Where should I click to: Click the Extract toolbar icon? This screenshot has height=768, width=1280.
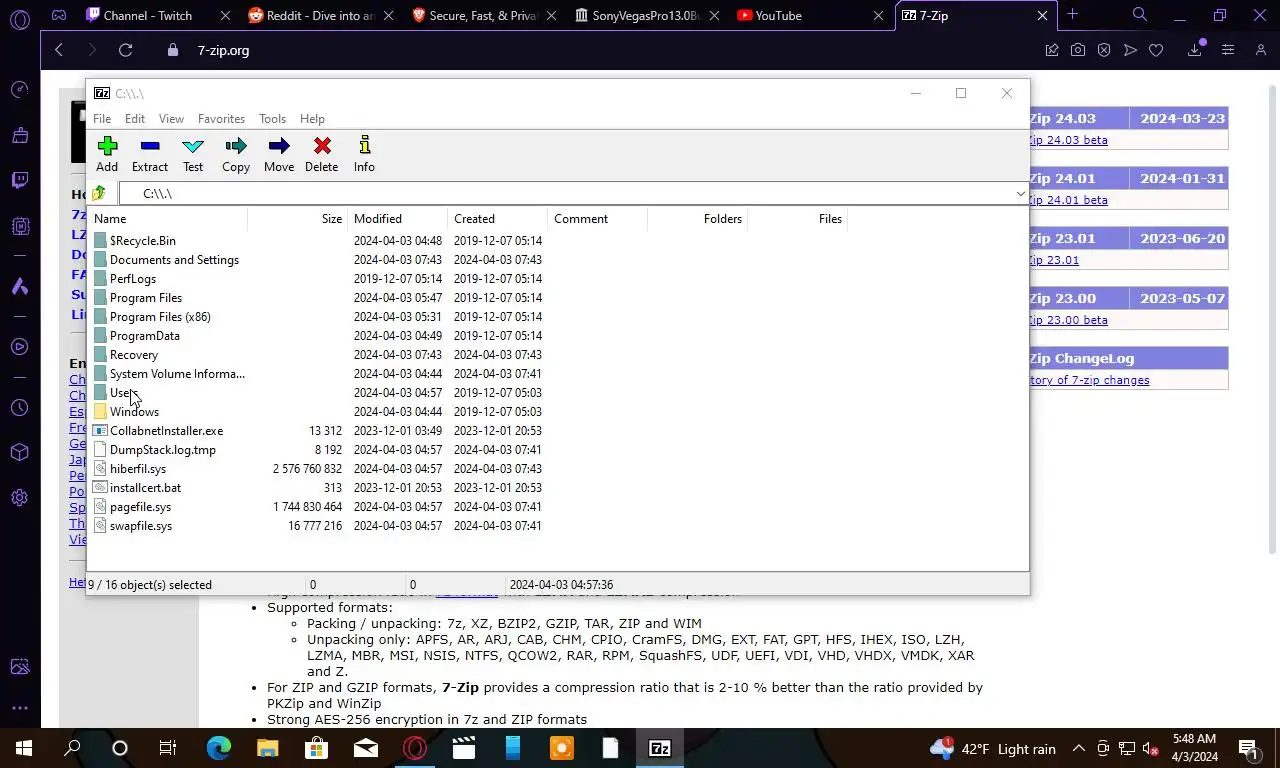coord(150,146)
